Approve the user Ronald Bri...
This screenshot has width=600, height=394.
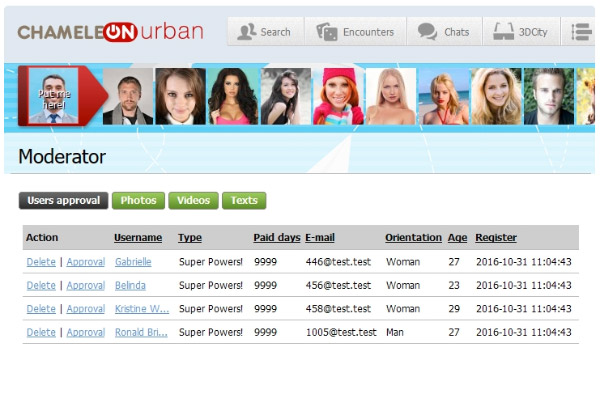pos(86,332)
